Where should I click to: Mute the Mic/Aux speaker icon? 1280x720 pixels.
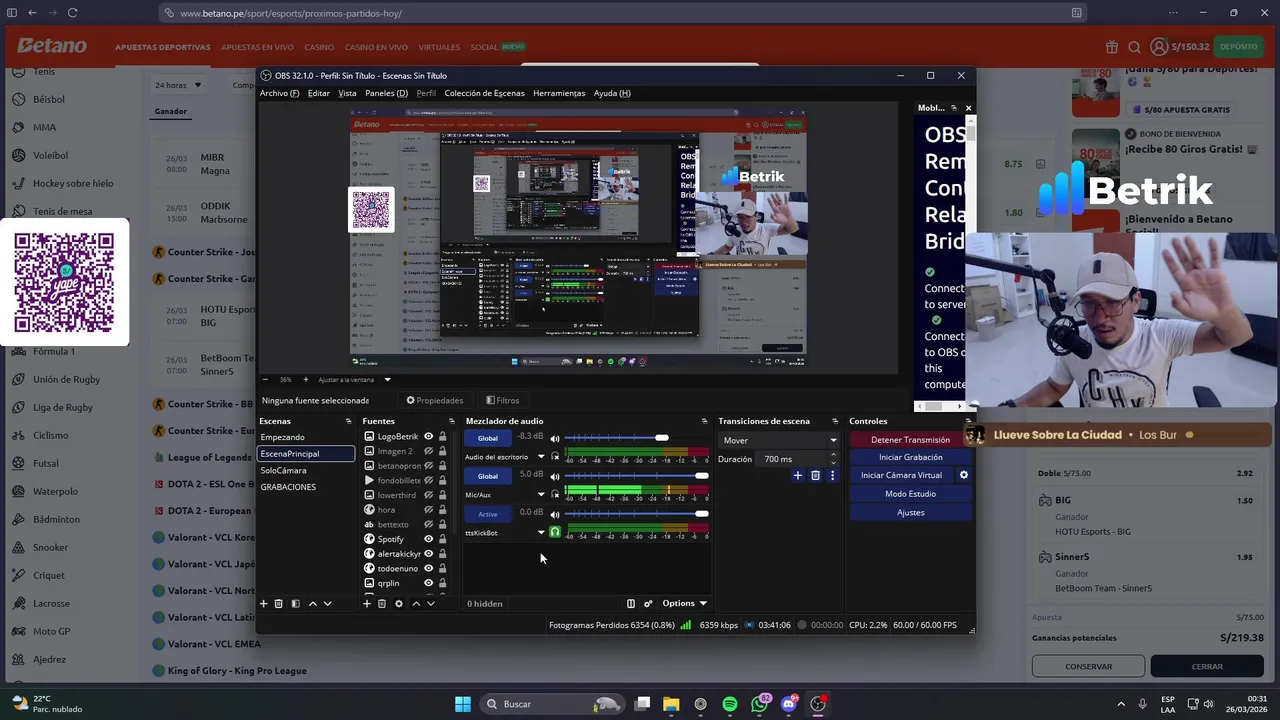coord(555,476)
